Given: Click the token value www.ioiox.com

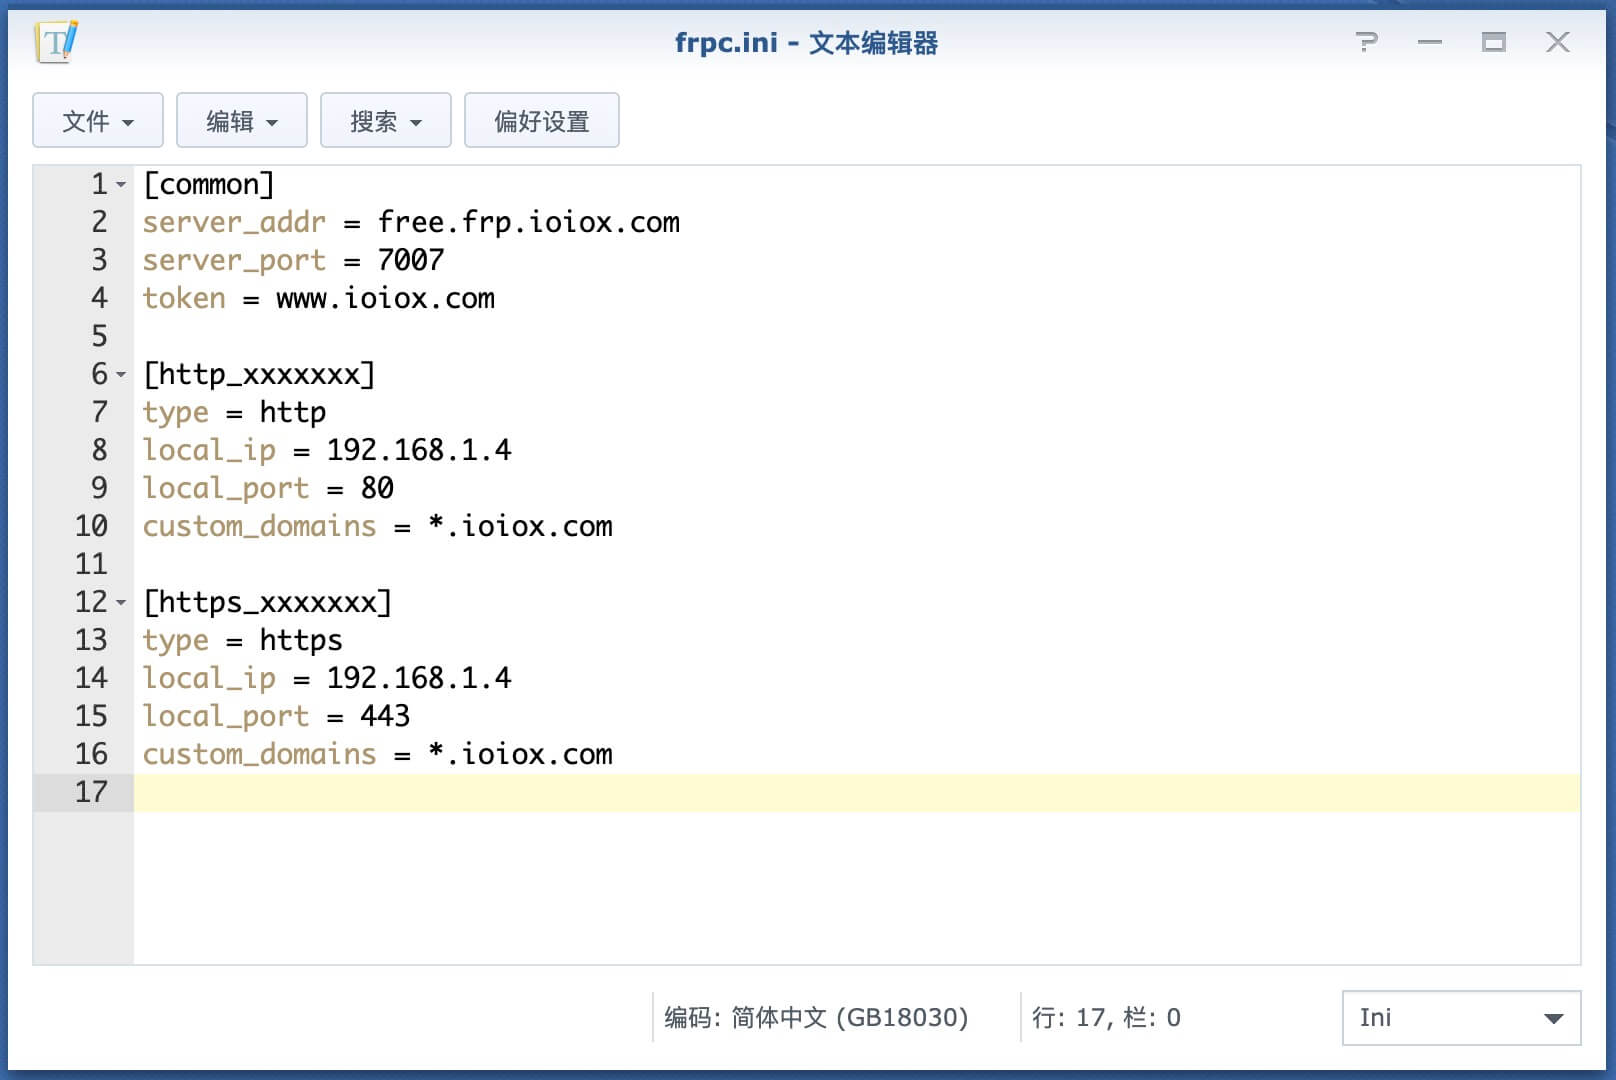Looking at the screenshot, I should click(x=385, y=298).
